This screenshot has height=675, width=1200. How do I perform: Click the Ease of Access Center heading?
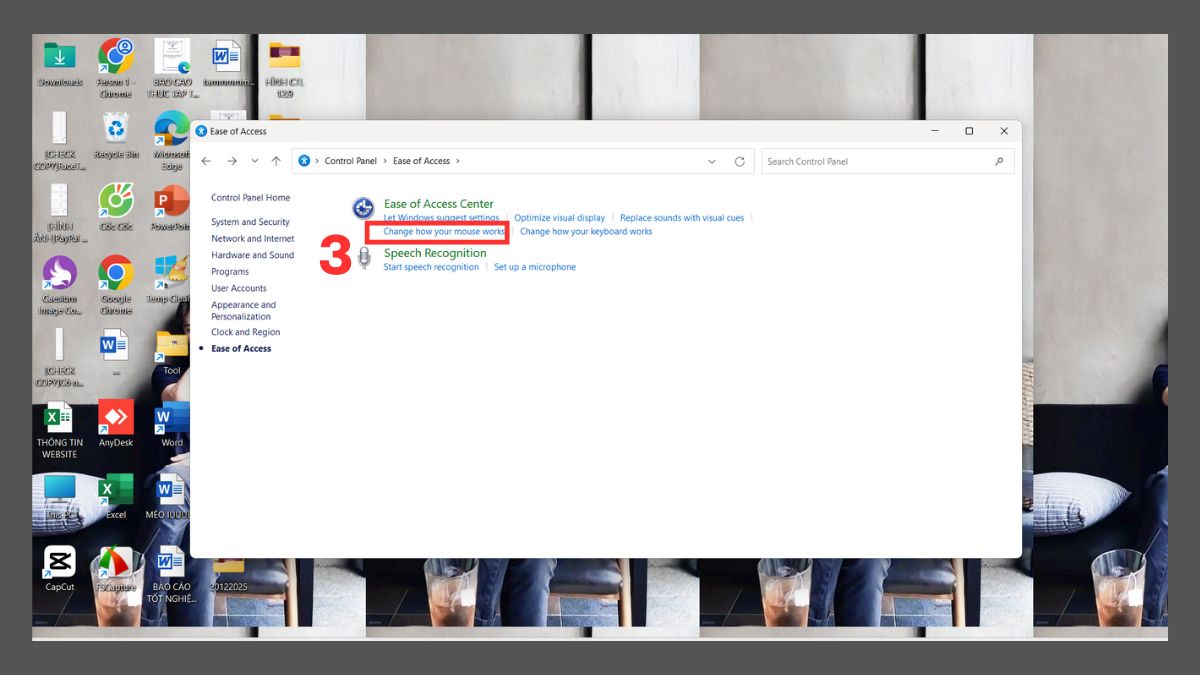click(x=439, y=204)
